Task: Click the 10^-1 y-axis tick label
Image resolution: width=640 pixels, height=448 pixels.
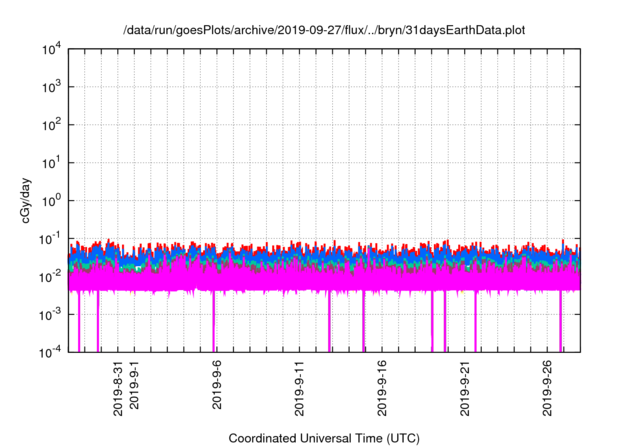Action: (52, 238)
